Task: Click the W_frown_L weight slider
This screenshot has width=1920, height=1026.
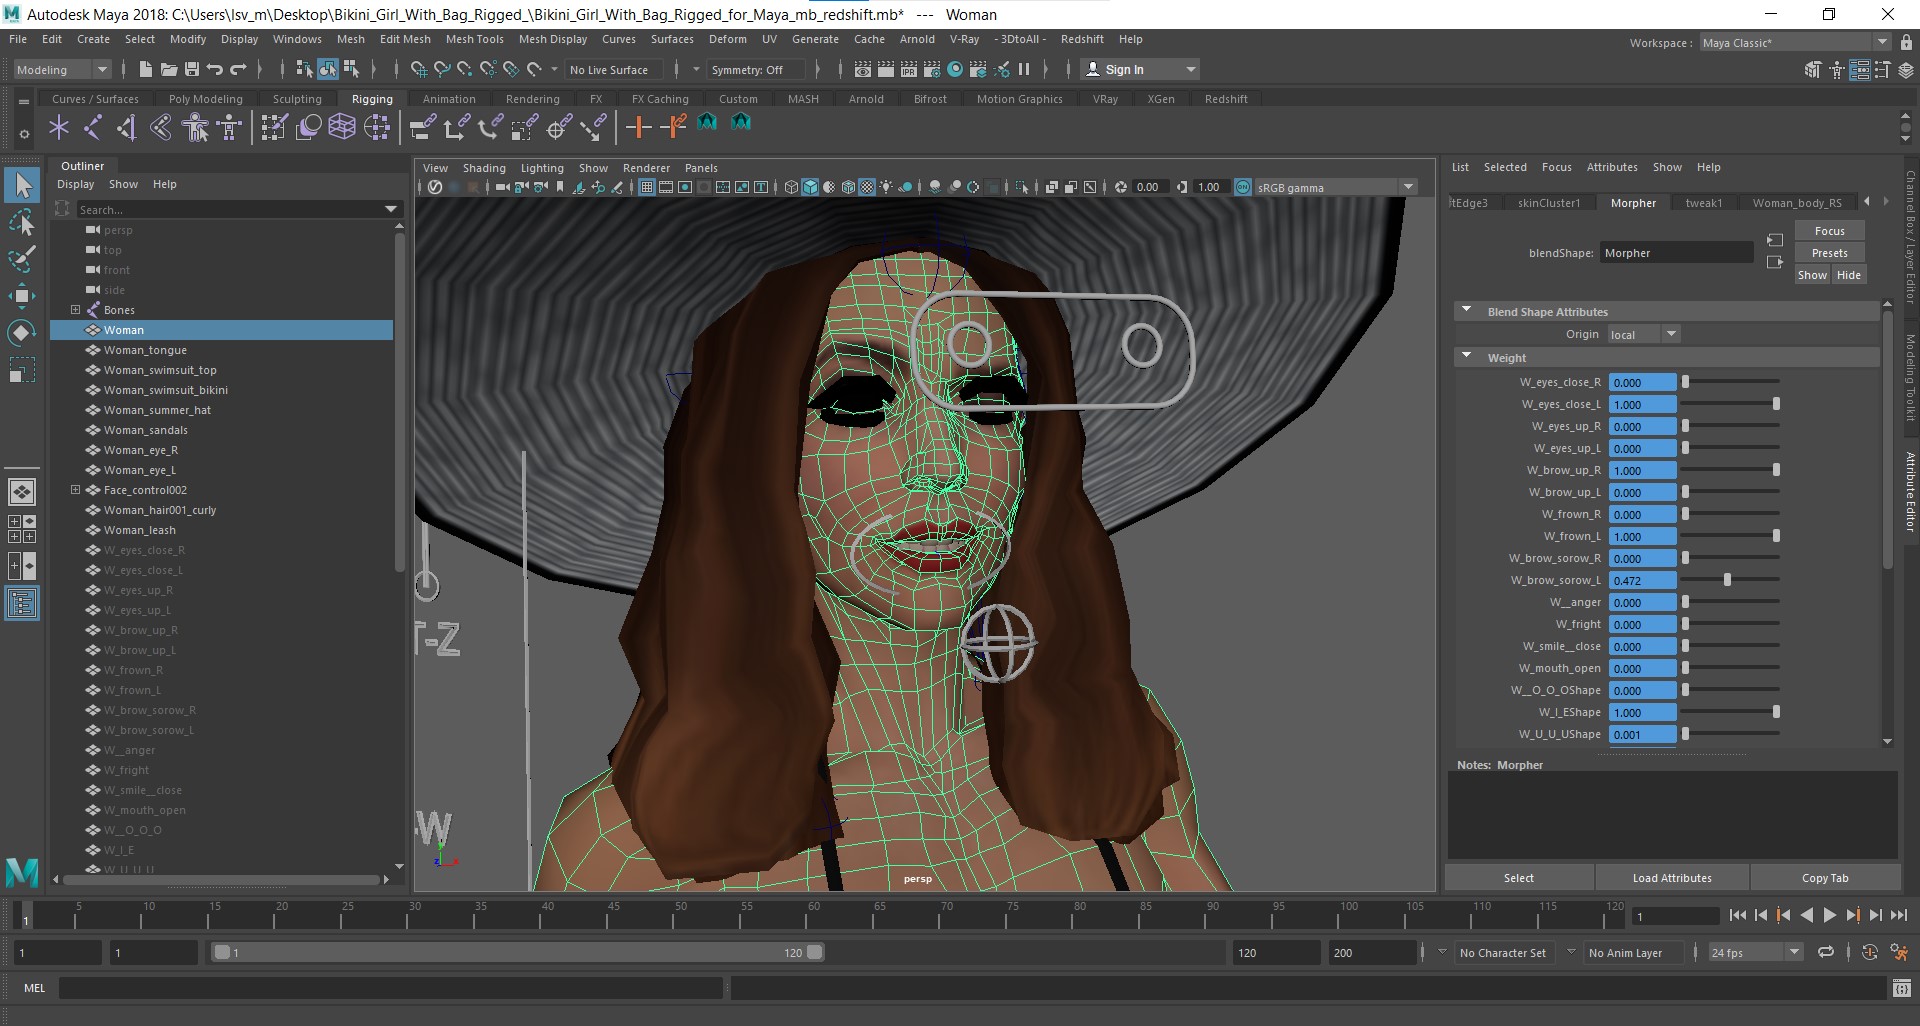Action: (x=1730, y=536)
